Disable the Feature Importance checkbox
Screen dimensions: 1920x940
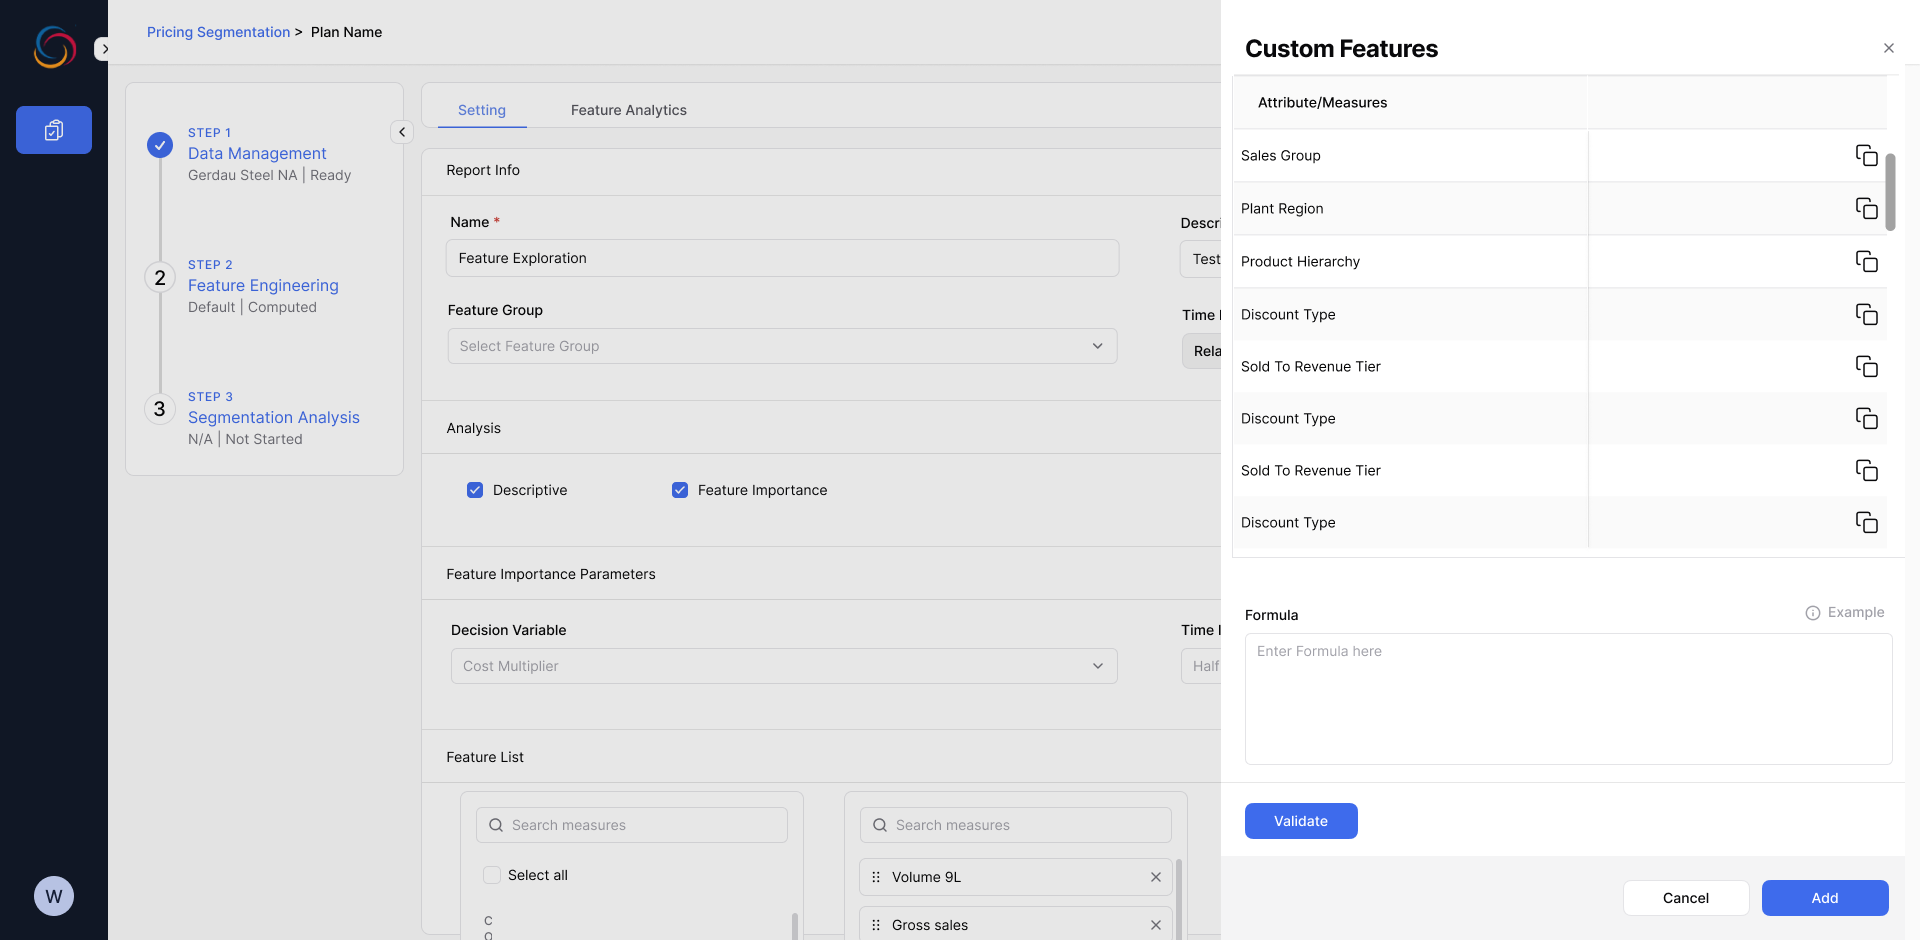(x=680, y=490)
